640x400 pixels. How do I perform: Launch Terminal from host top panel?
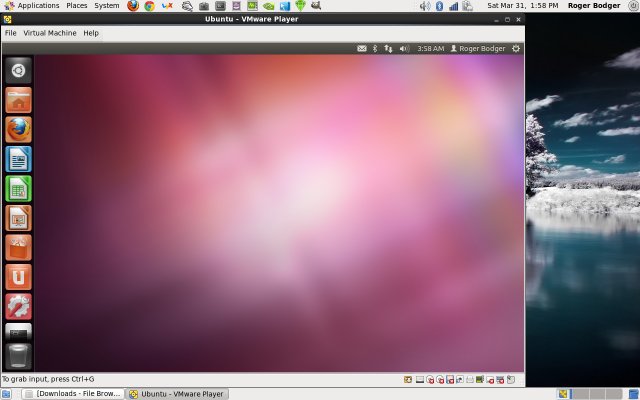pyautogui.click(x=220, y=6)
